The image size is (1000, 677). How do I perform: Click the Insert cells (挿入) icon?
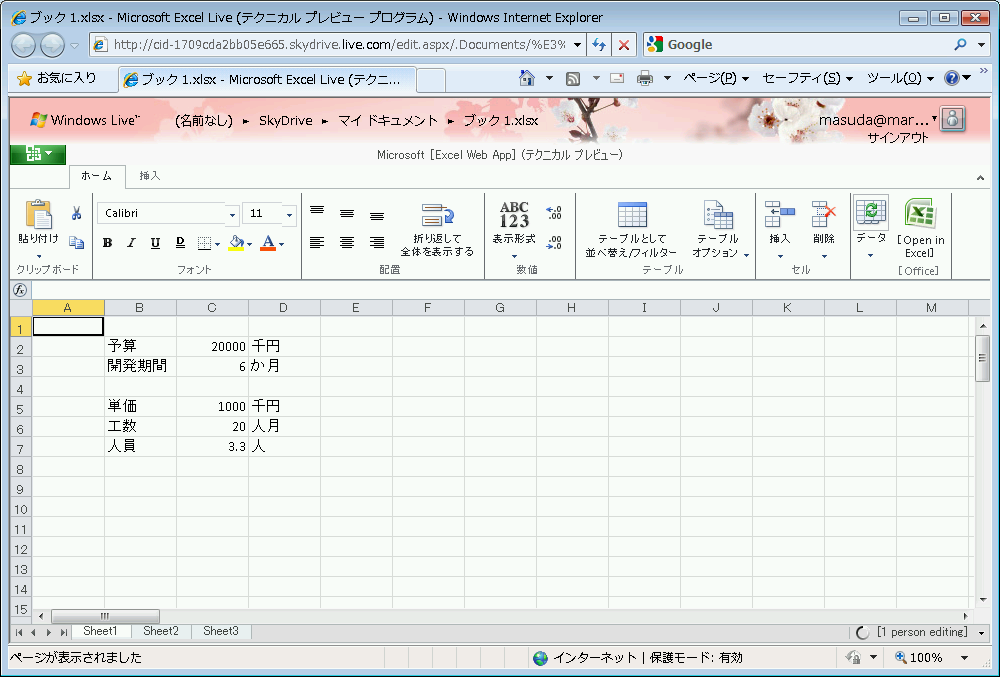click(x=779, y=215)
